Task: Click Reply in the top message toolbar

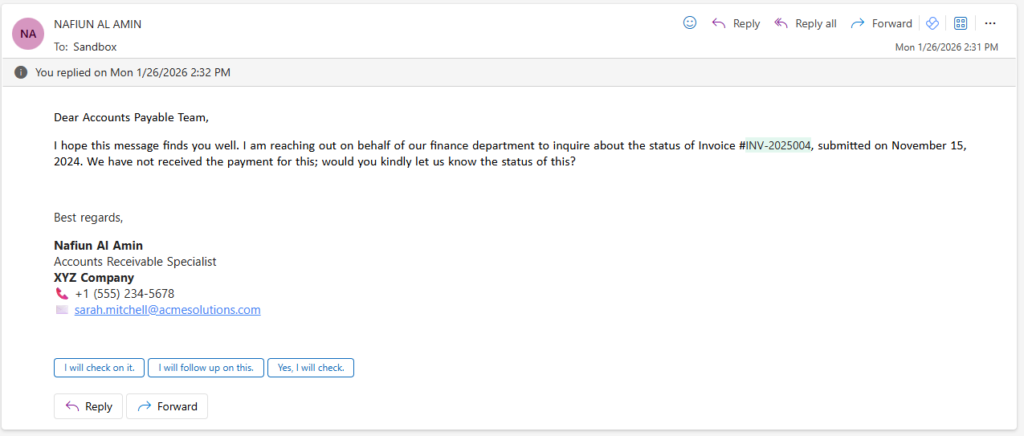Action: (735, 23)
